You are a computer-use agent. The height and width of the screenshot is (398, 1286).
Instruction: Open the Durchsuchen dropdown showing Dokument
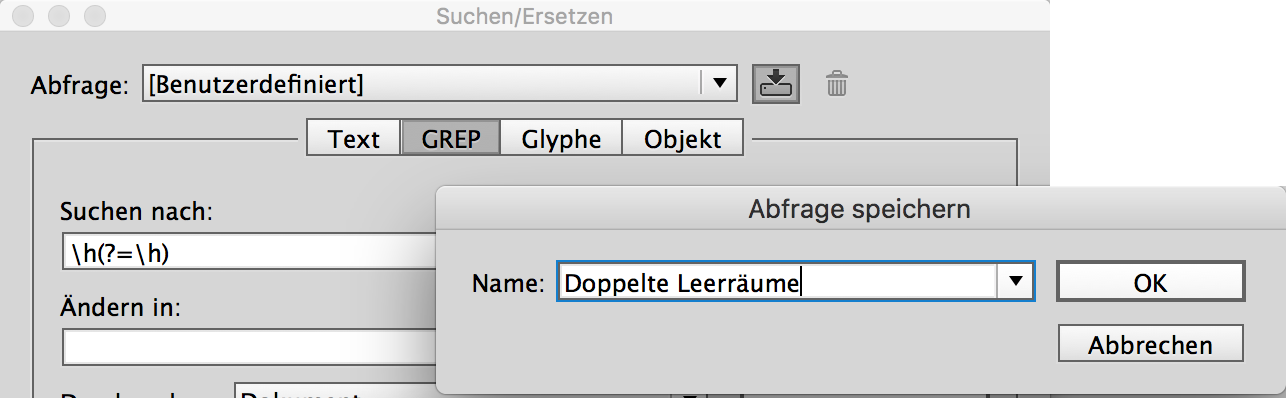tap(470, 392)
